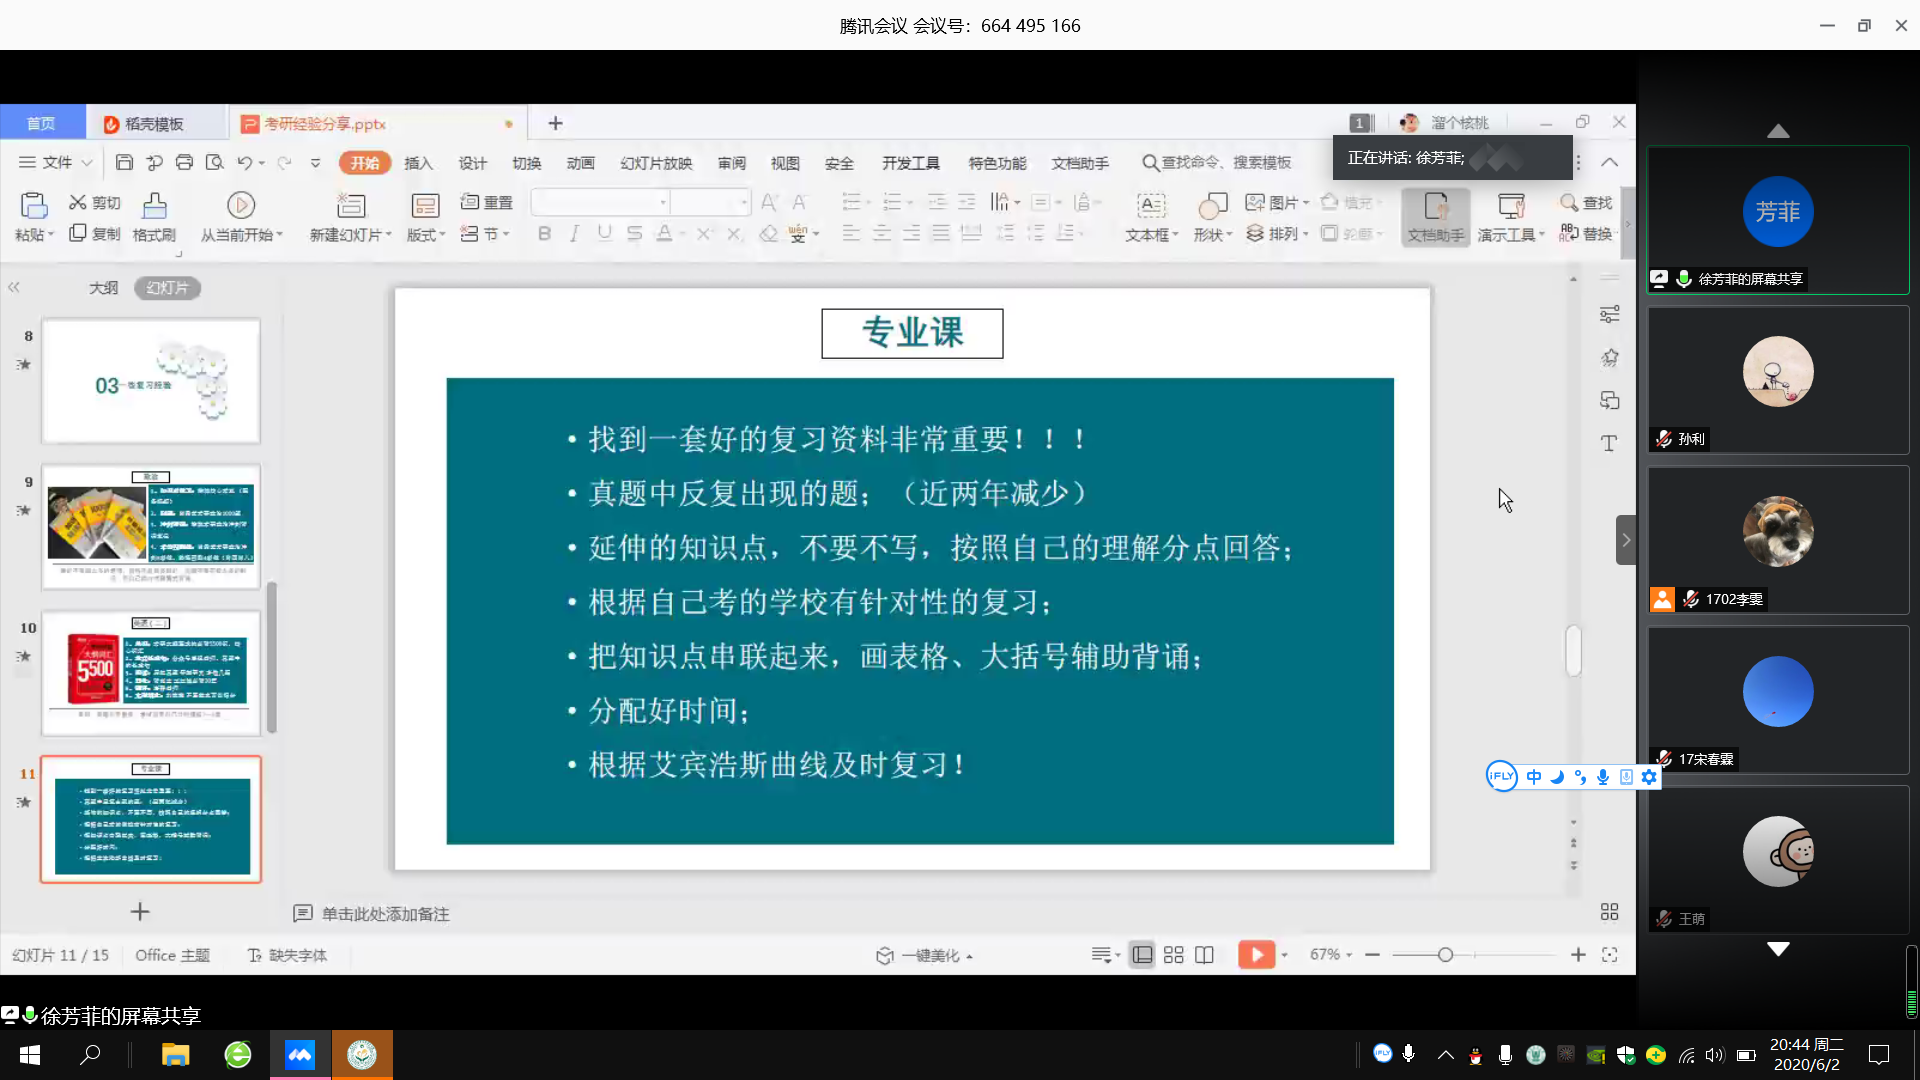The image size is (1920, 1080).
Task: Toggle the 幻灯片 thumbnail panel view
Action: coord(167,288)
